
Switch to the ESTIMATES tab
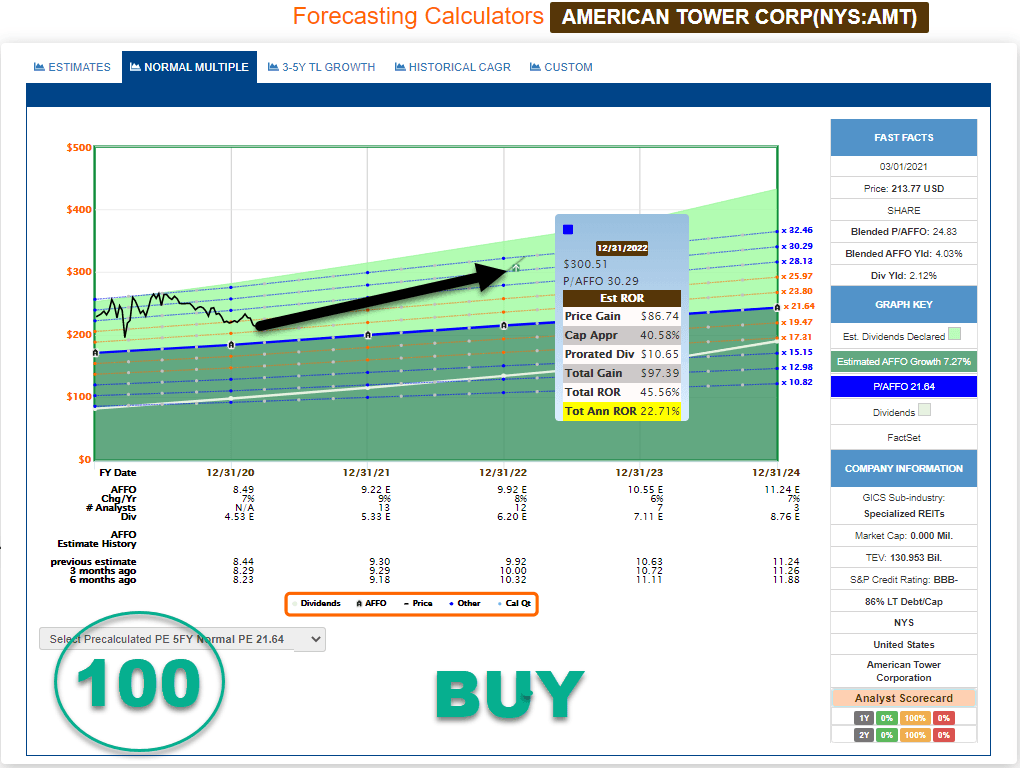(x=72, y=67)
